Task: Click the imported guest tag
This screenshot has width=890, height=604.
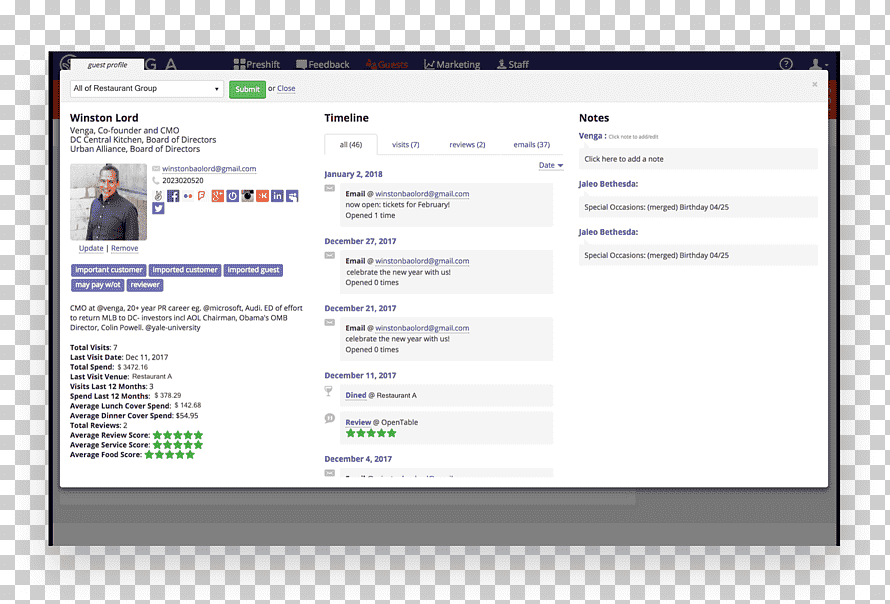Action: (253, 270)
